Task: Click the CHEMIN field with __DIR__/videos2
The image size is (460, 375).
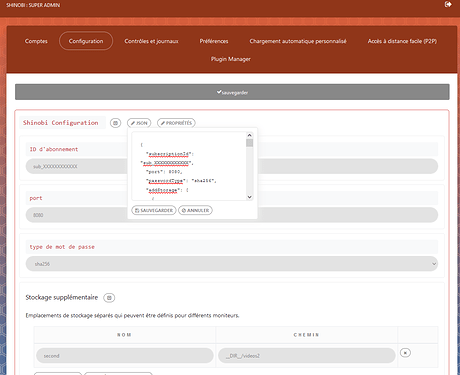Action: click(307, 356)
